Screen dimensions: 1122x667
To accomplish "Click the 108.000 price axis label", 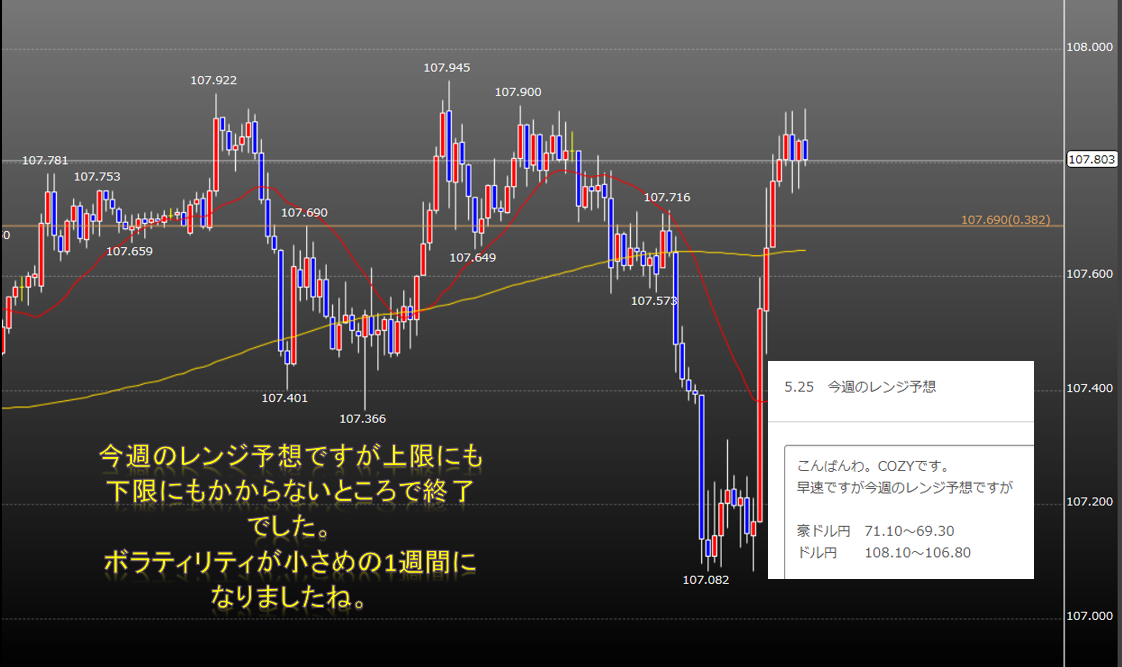I will [x=1090, y=47].
